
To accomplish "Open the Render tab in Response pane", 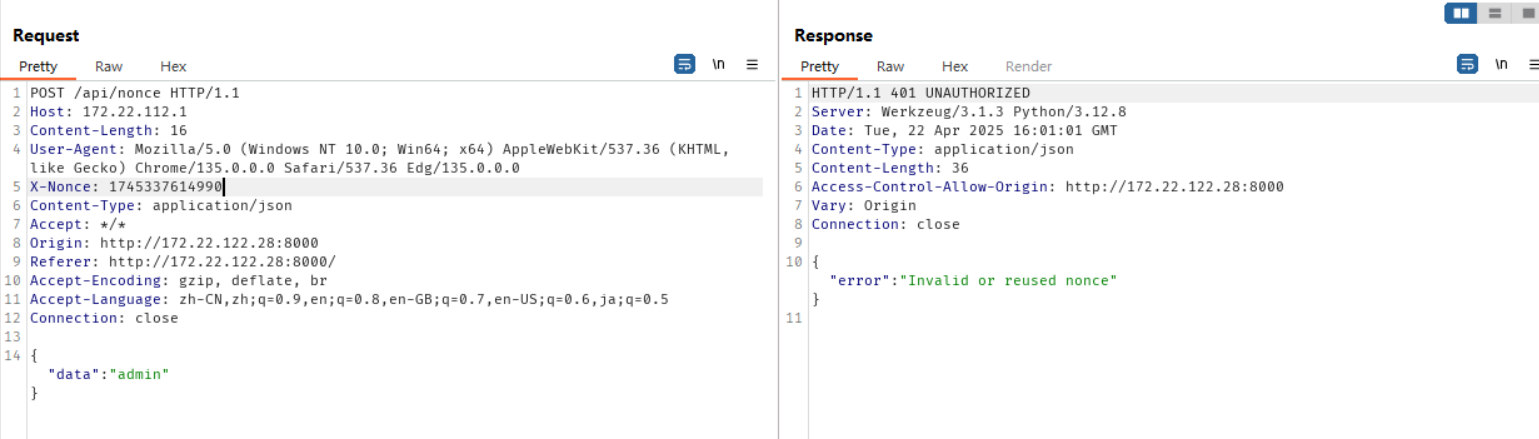I will pyautogui.click(x=1028, y=66).
